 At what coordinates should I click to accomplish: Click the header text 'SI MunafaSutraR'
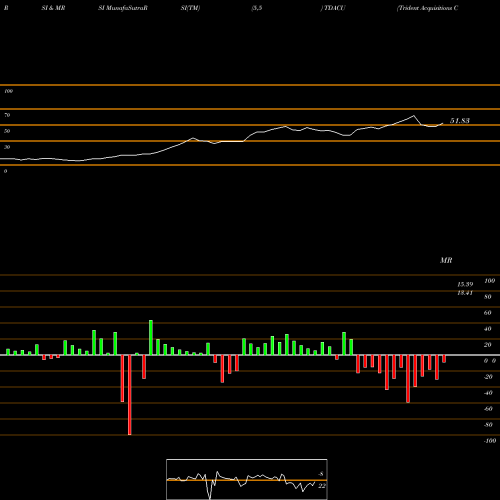click(123, 8)
